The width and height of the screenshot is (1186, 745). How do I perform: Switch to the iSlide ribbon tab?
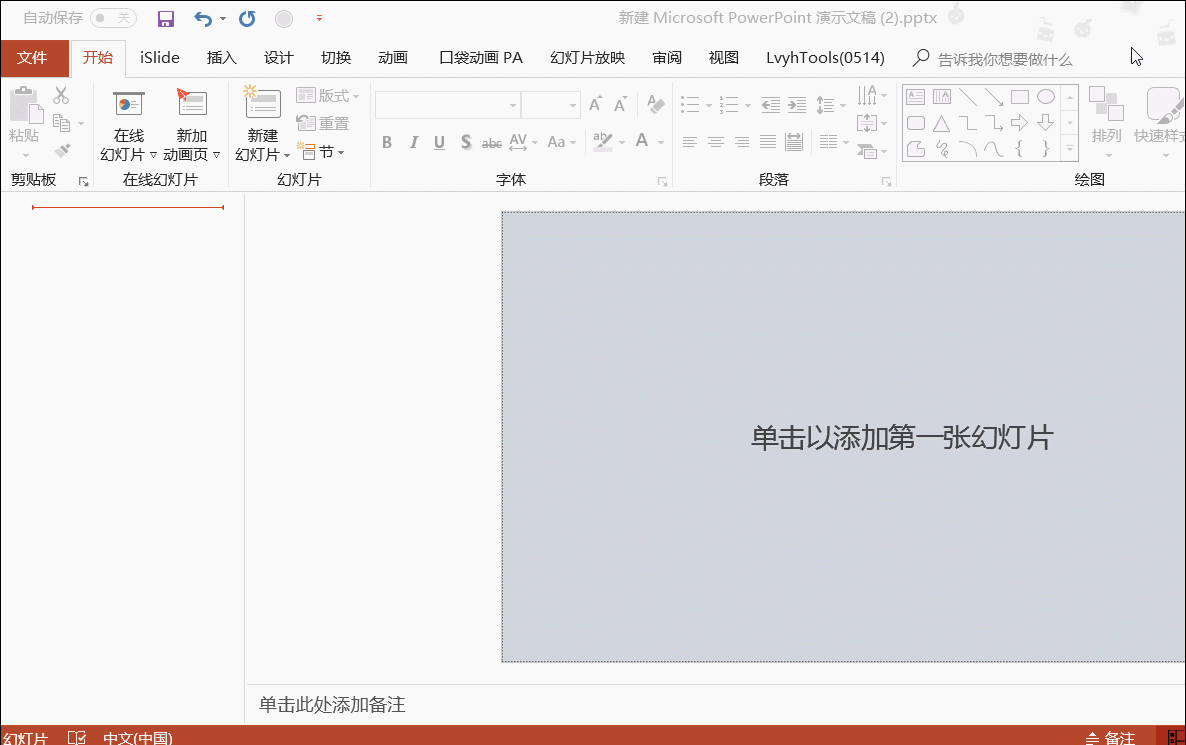click(x=159, y=57)
